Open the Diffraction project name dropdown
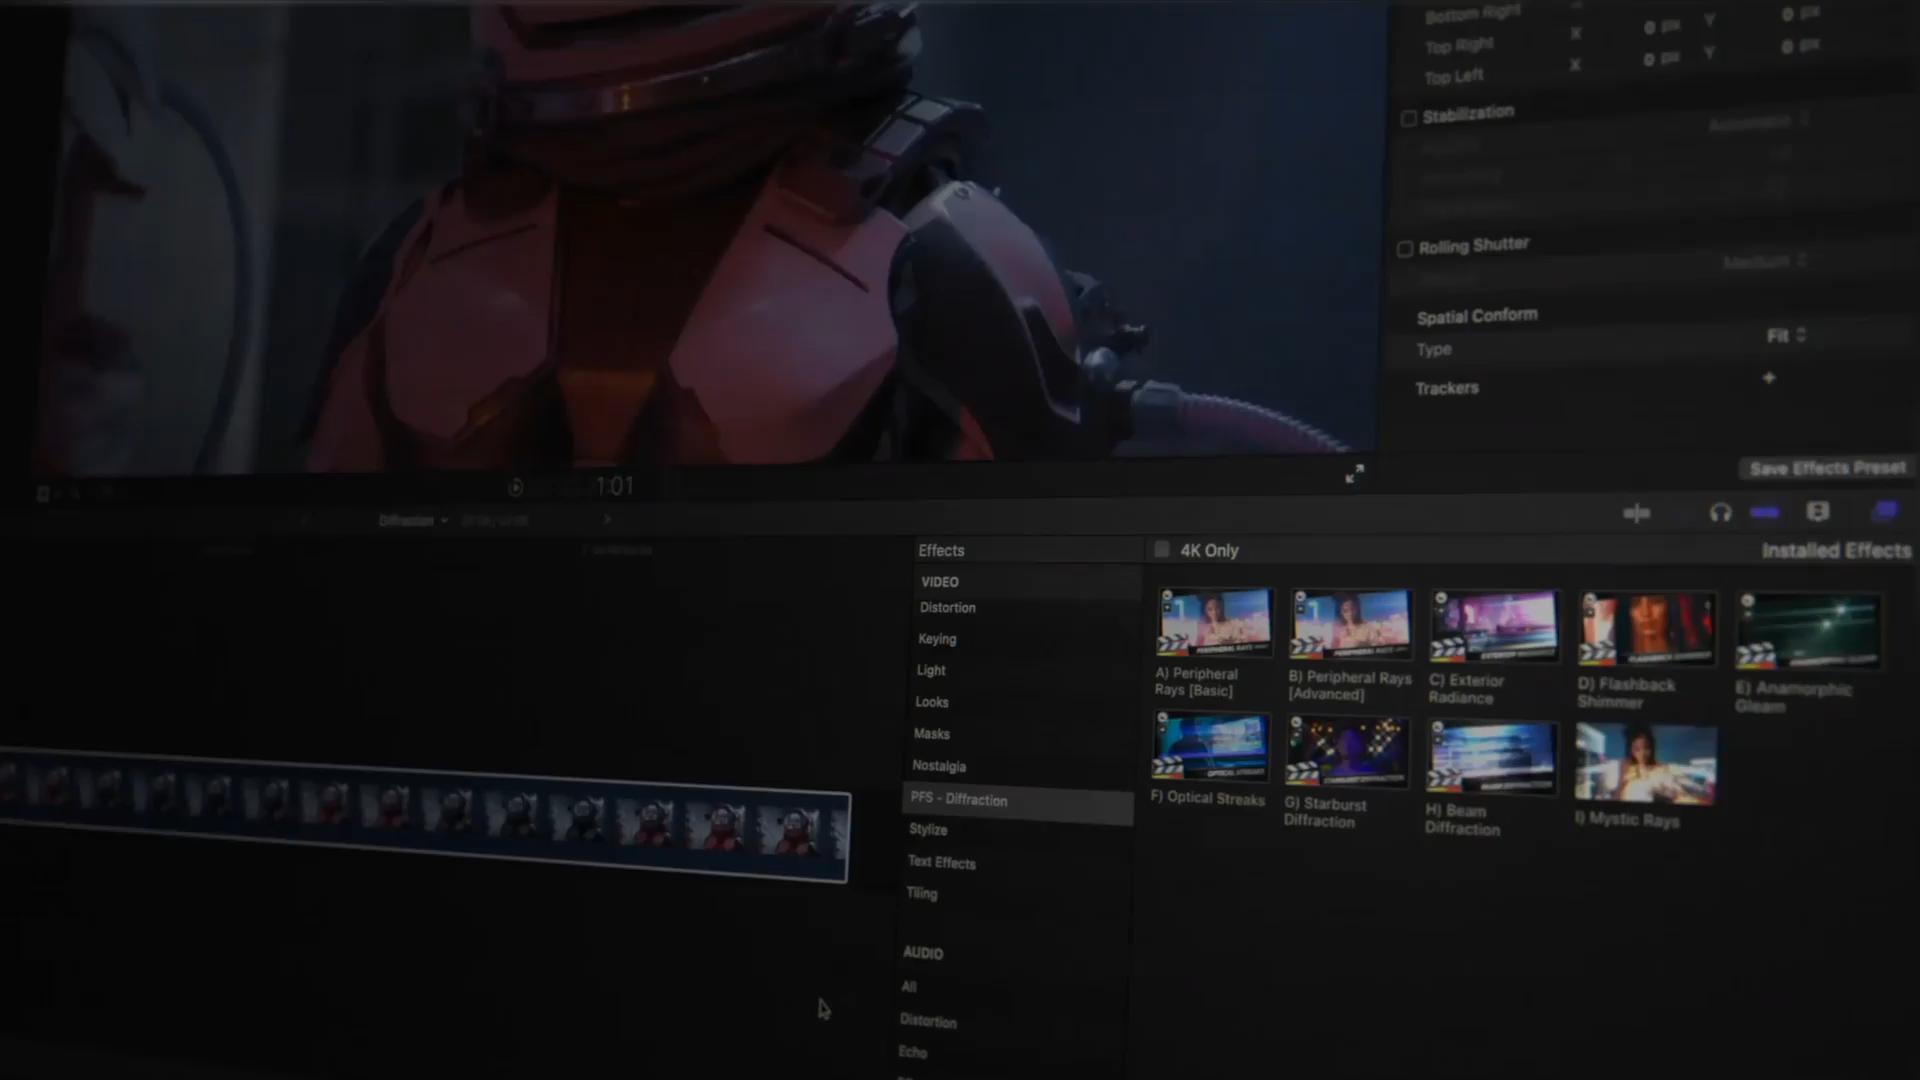 413,520
